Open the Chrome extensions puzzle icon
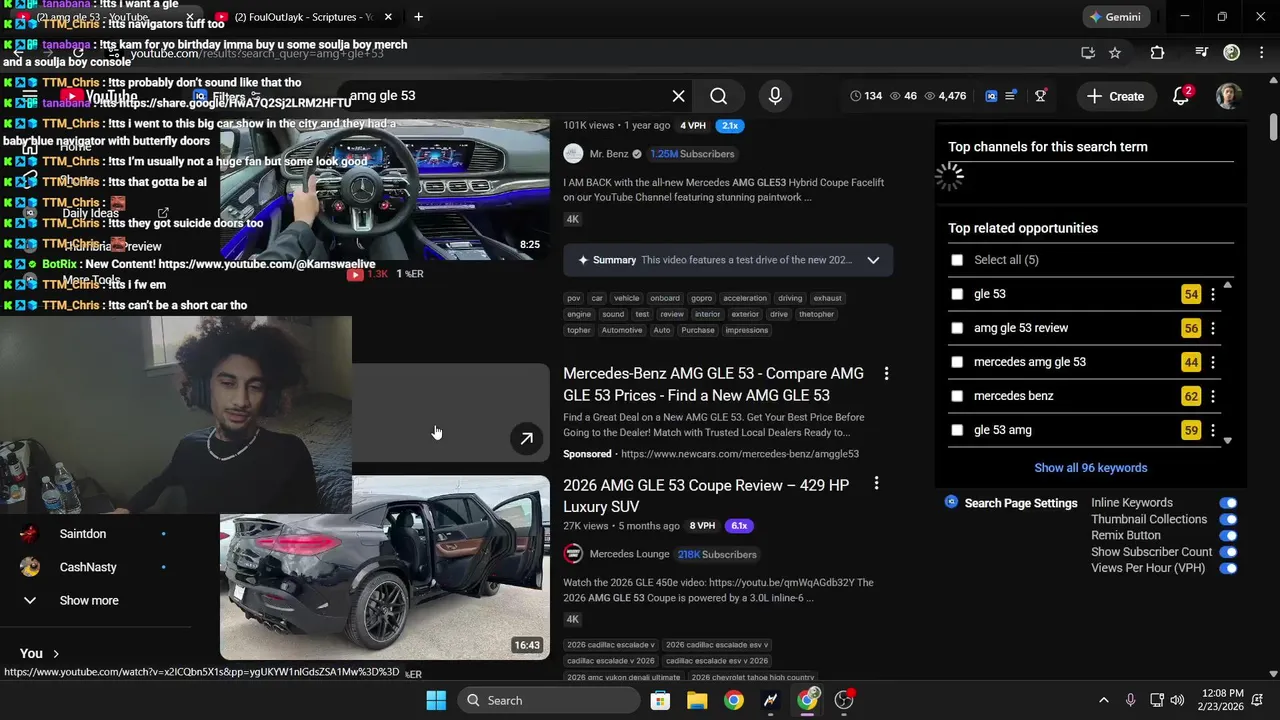This screenshot has height=720, width=1280. pyautogui.click(x=1157, y=53)
